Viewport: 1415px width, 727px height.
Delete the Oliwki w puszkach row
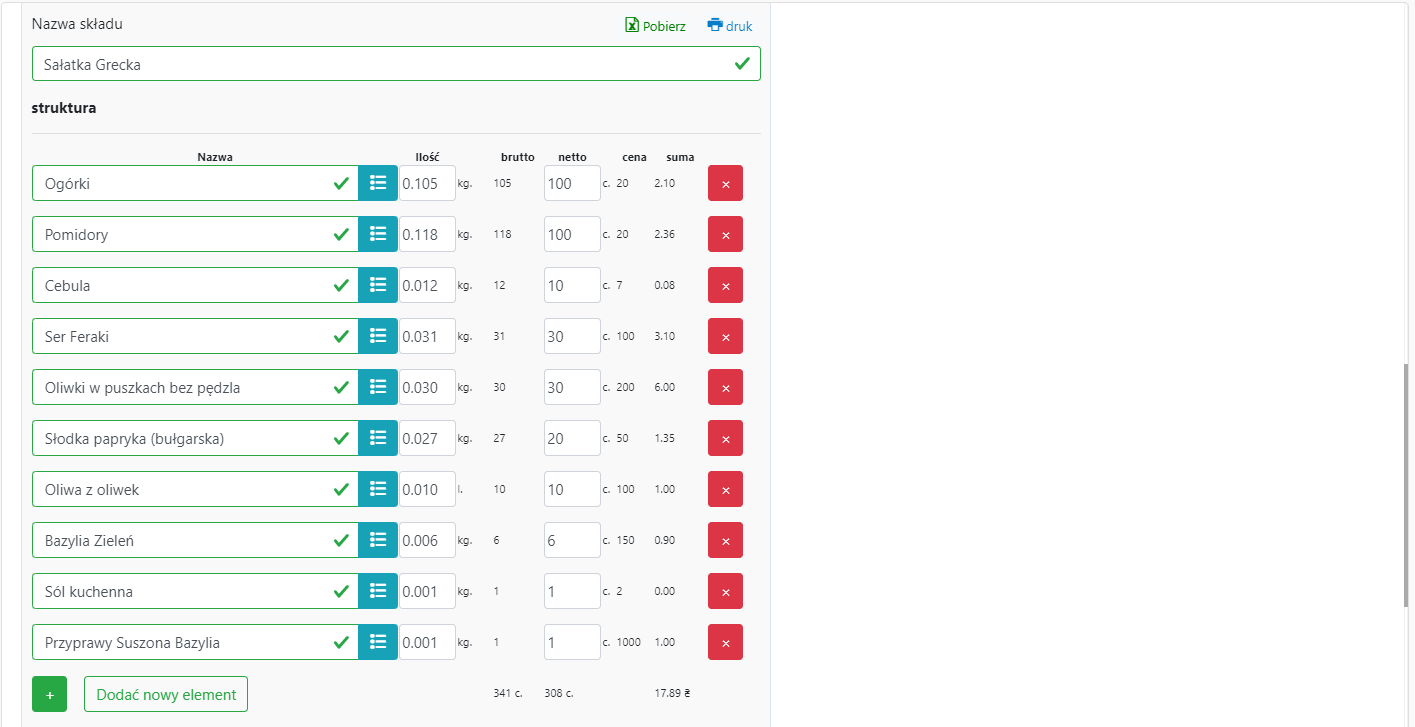click(725, 388)
